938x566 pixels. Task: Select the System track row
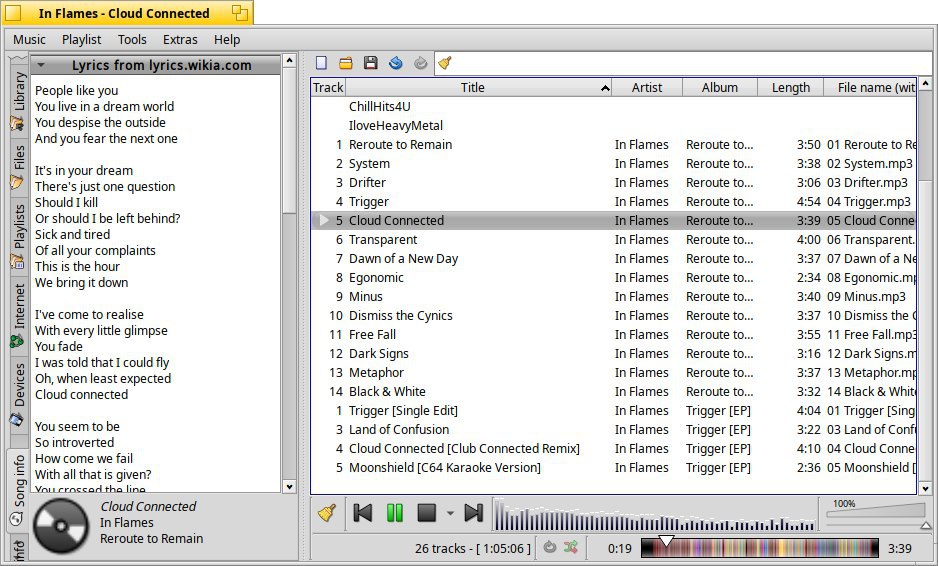pyautogui.click(x=613, y=164)
